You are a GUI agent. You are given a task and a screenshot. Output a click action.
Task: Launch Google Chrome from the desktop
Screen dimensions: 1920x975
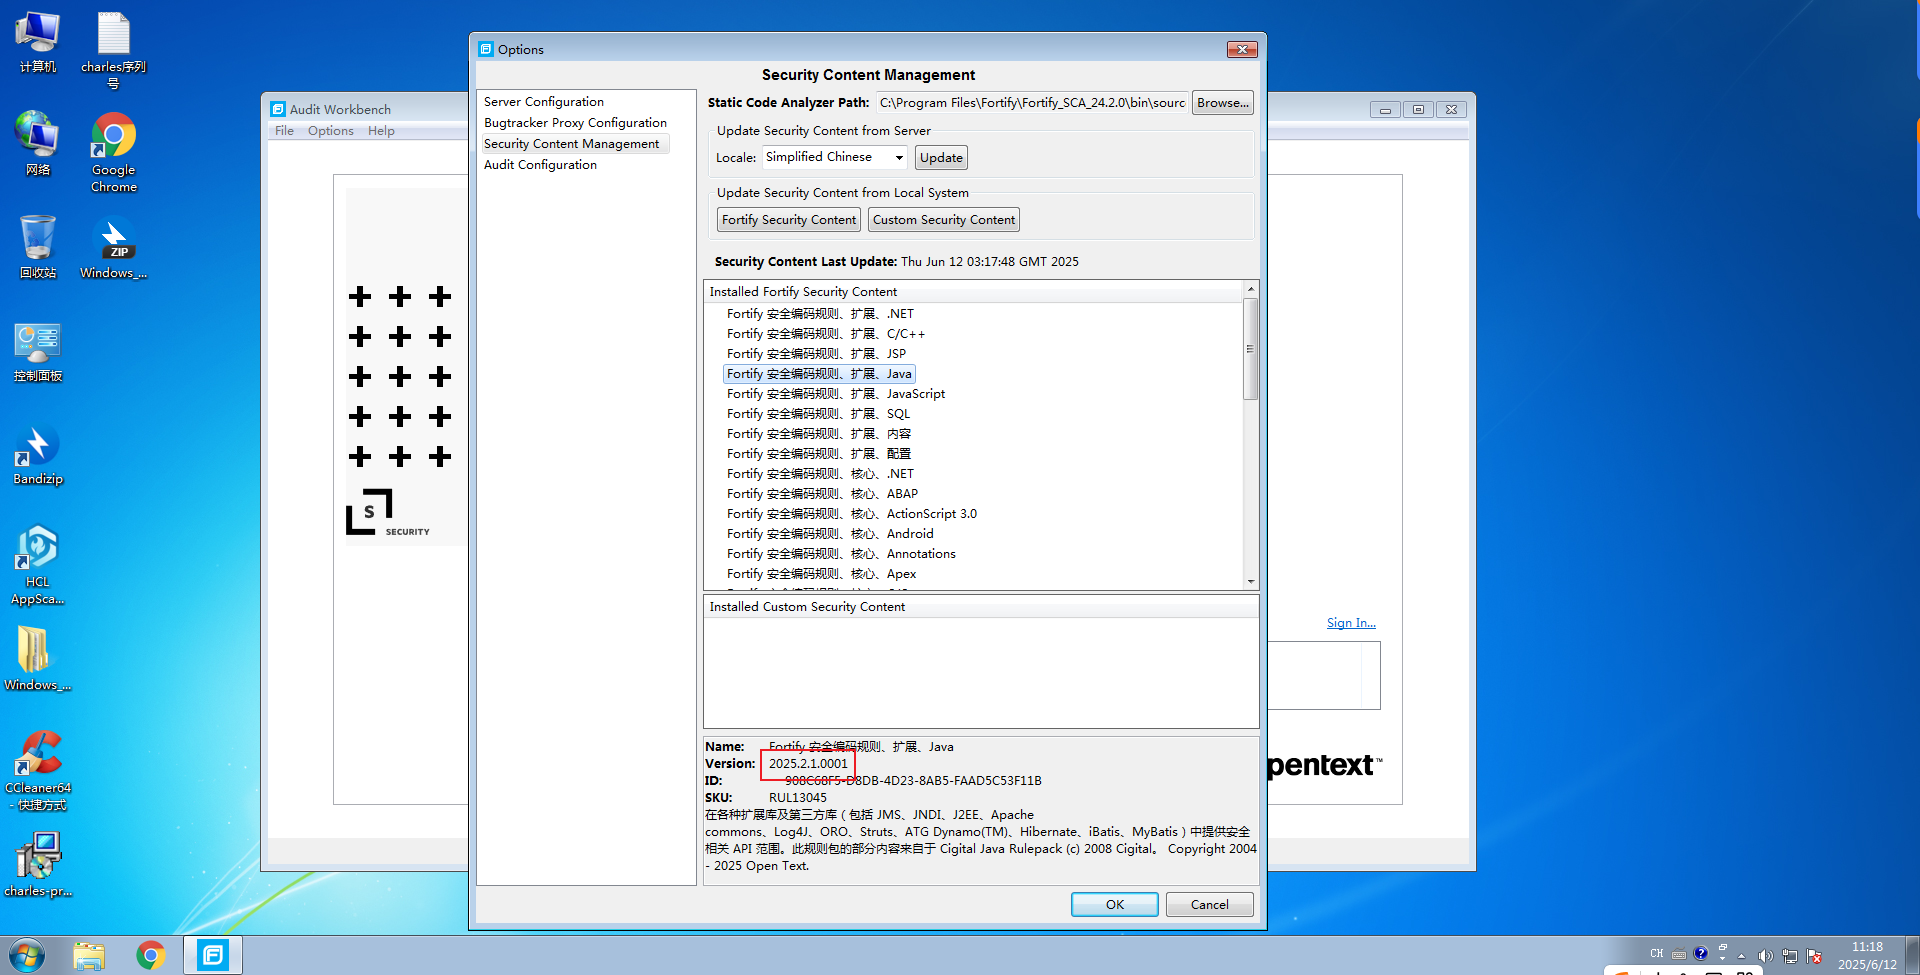click(113, 152)
